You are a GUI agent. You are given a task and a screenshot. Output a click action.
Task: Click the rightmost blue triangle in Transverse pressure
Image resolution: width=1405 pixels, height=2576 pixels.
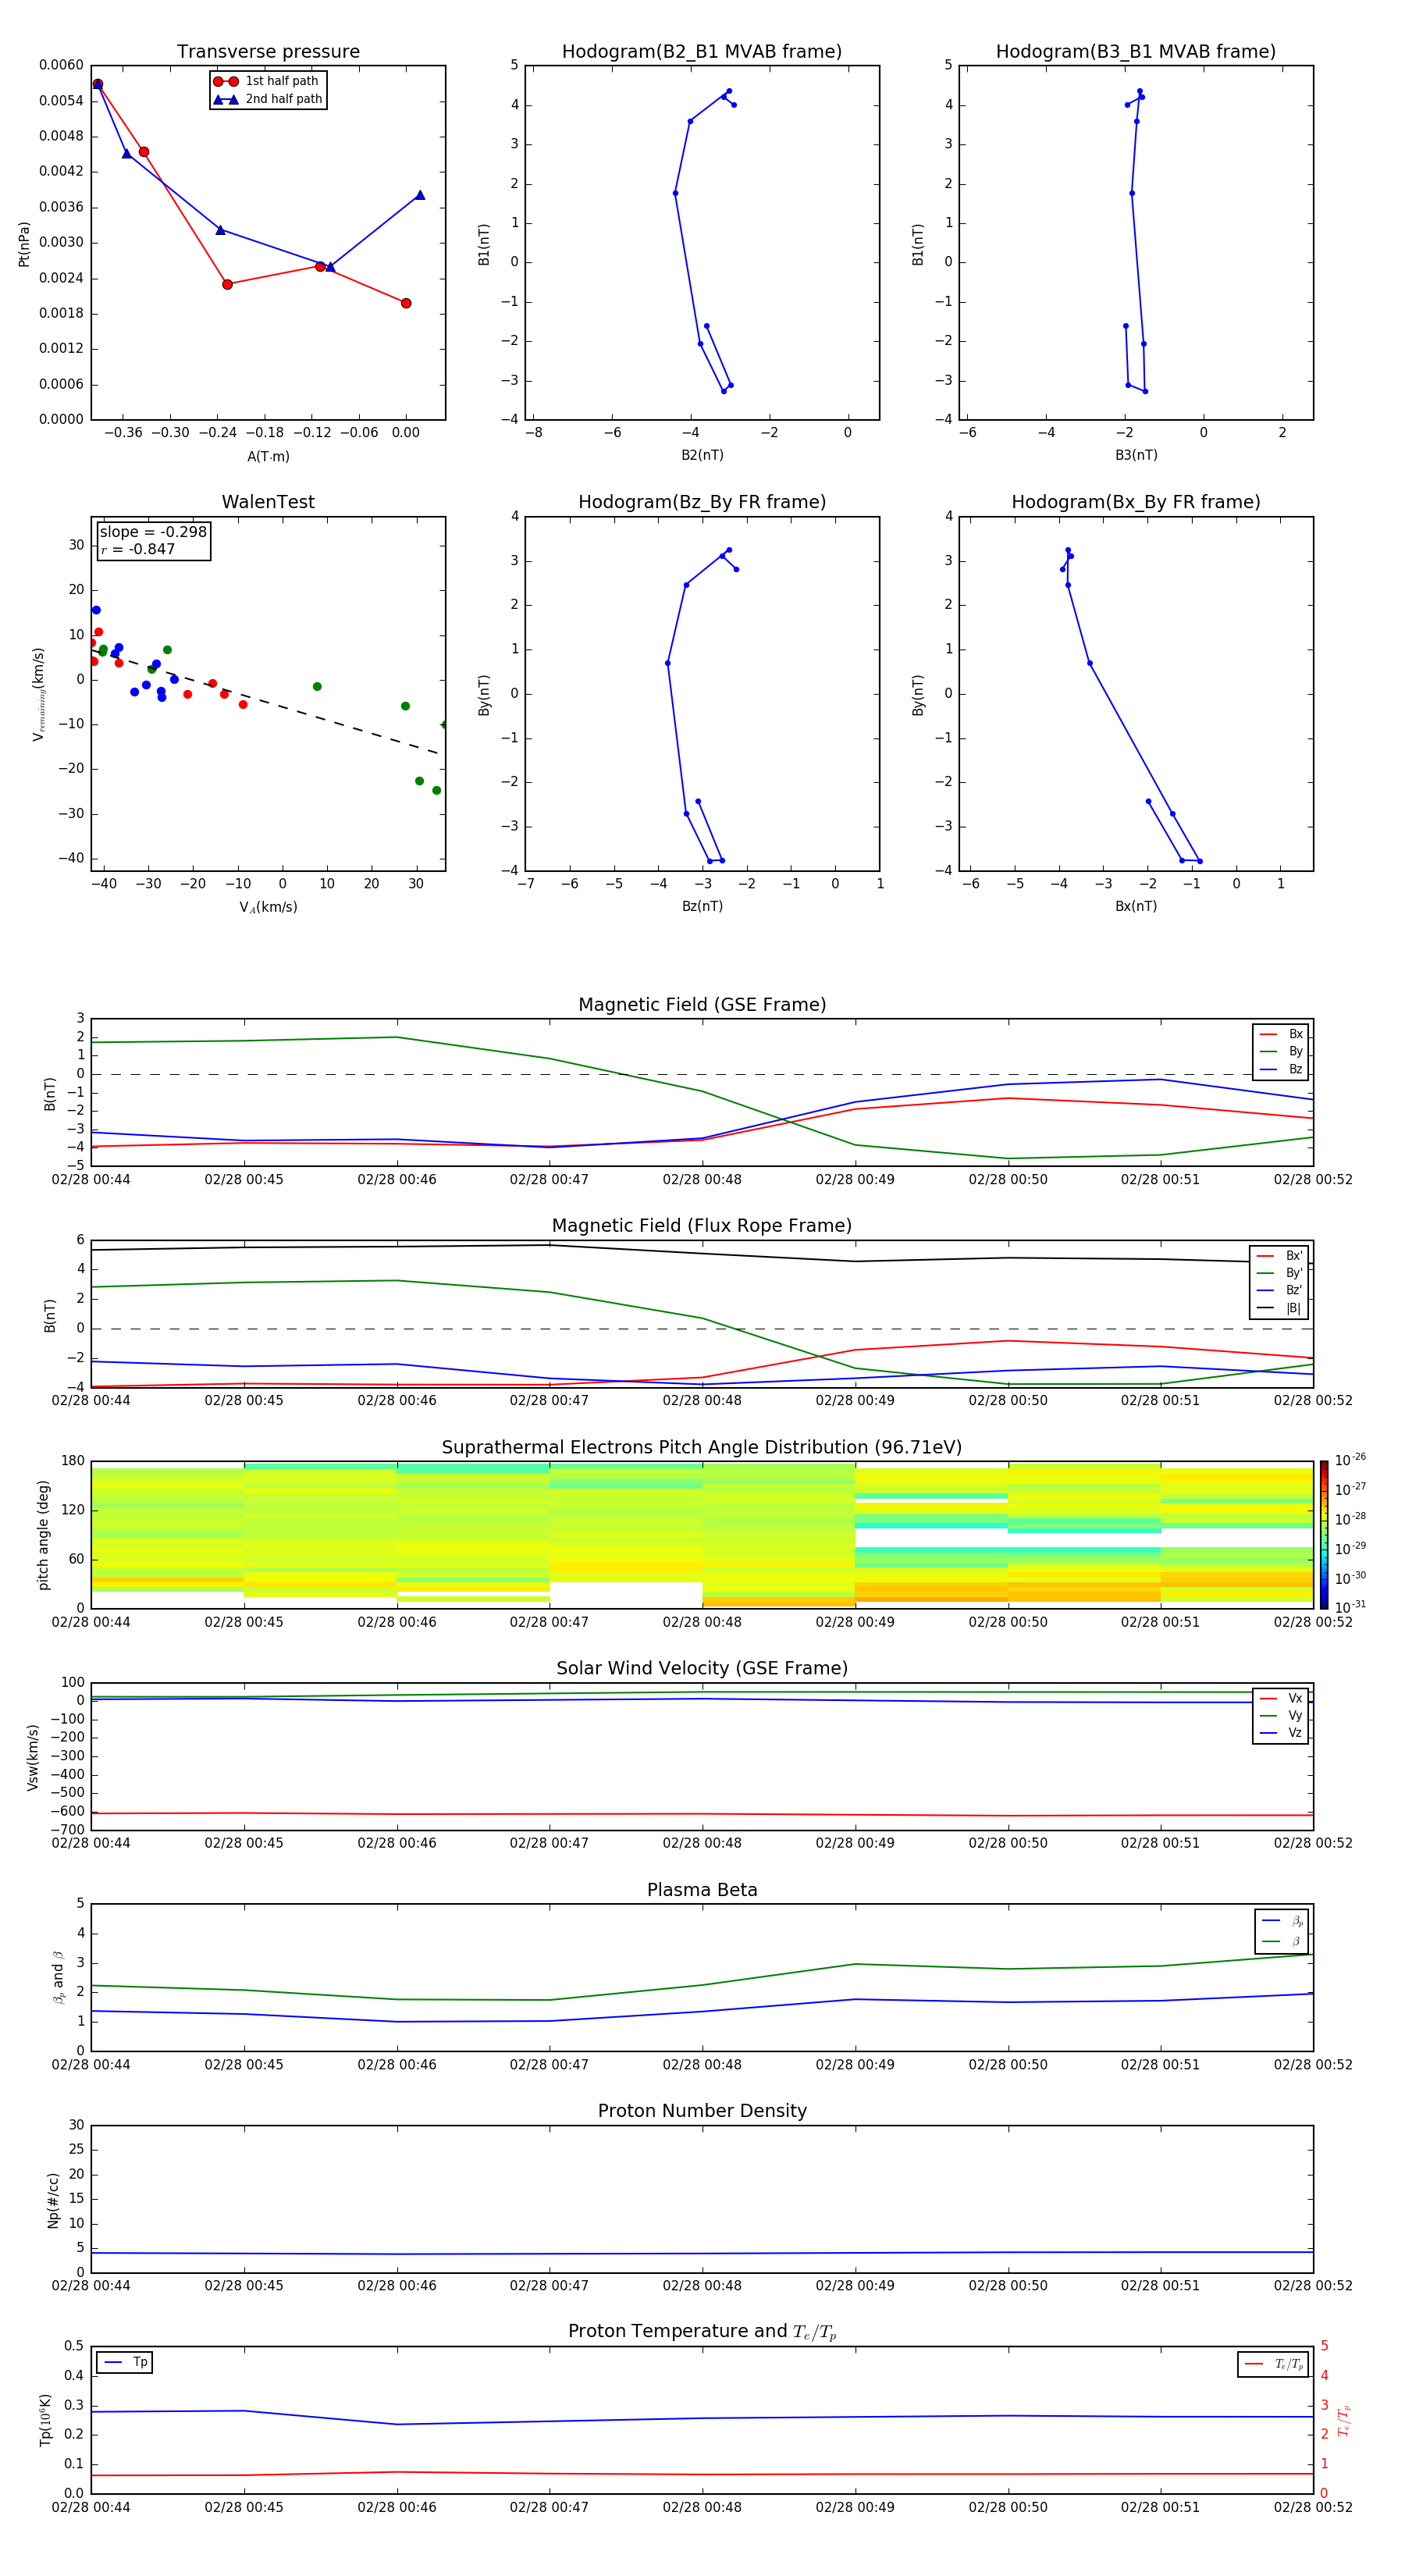[420, 195]
